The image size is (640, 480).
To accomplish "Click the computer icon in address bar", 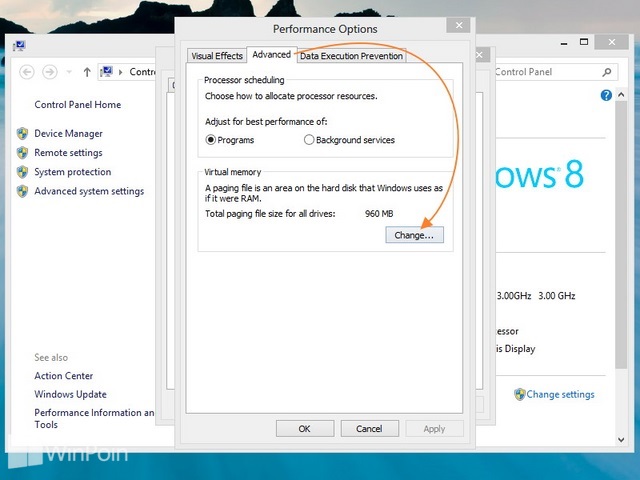I will (107, 72).
